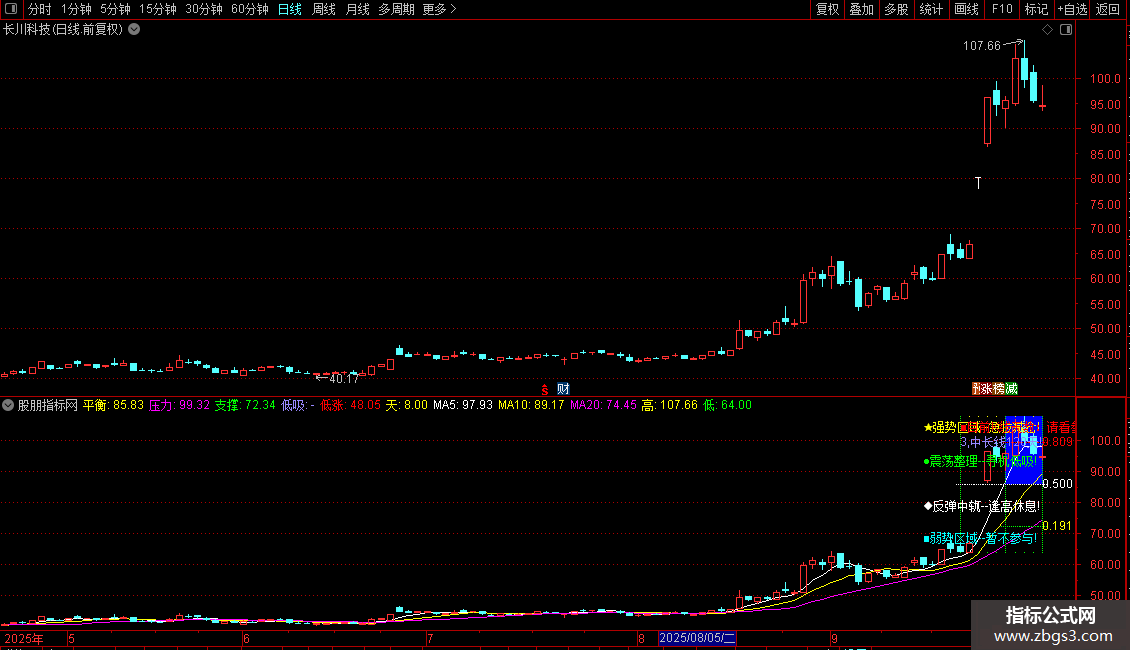Image resolution: width=1130 pixels, height=650 pixels.
Task: Select the 30分钟 period
Action: 203,9
